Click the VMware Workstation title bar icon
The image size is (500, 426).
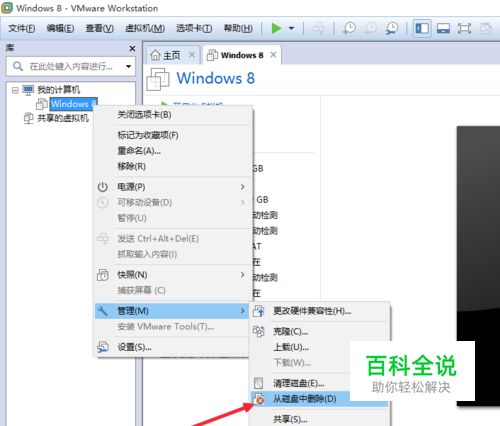click(7, 8)
